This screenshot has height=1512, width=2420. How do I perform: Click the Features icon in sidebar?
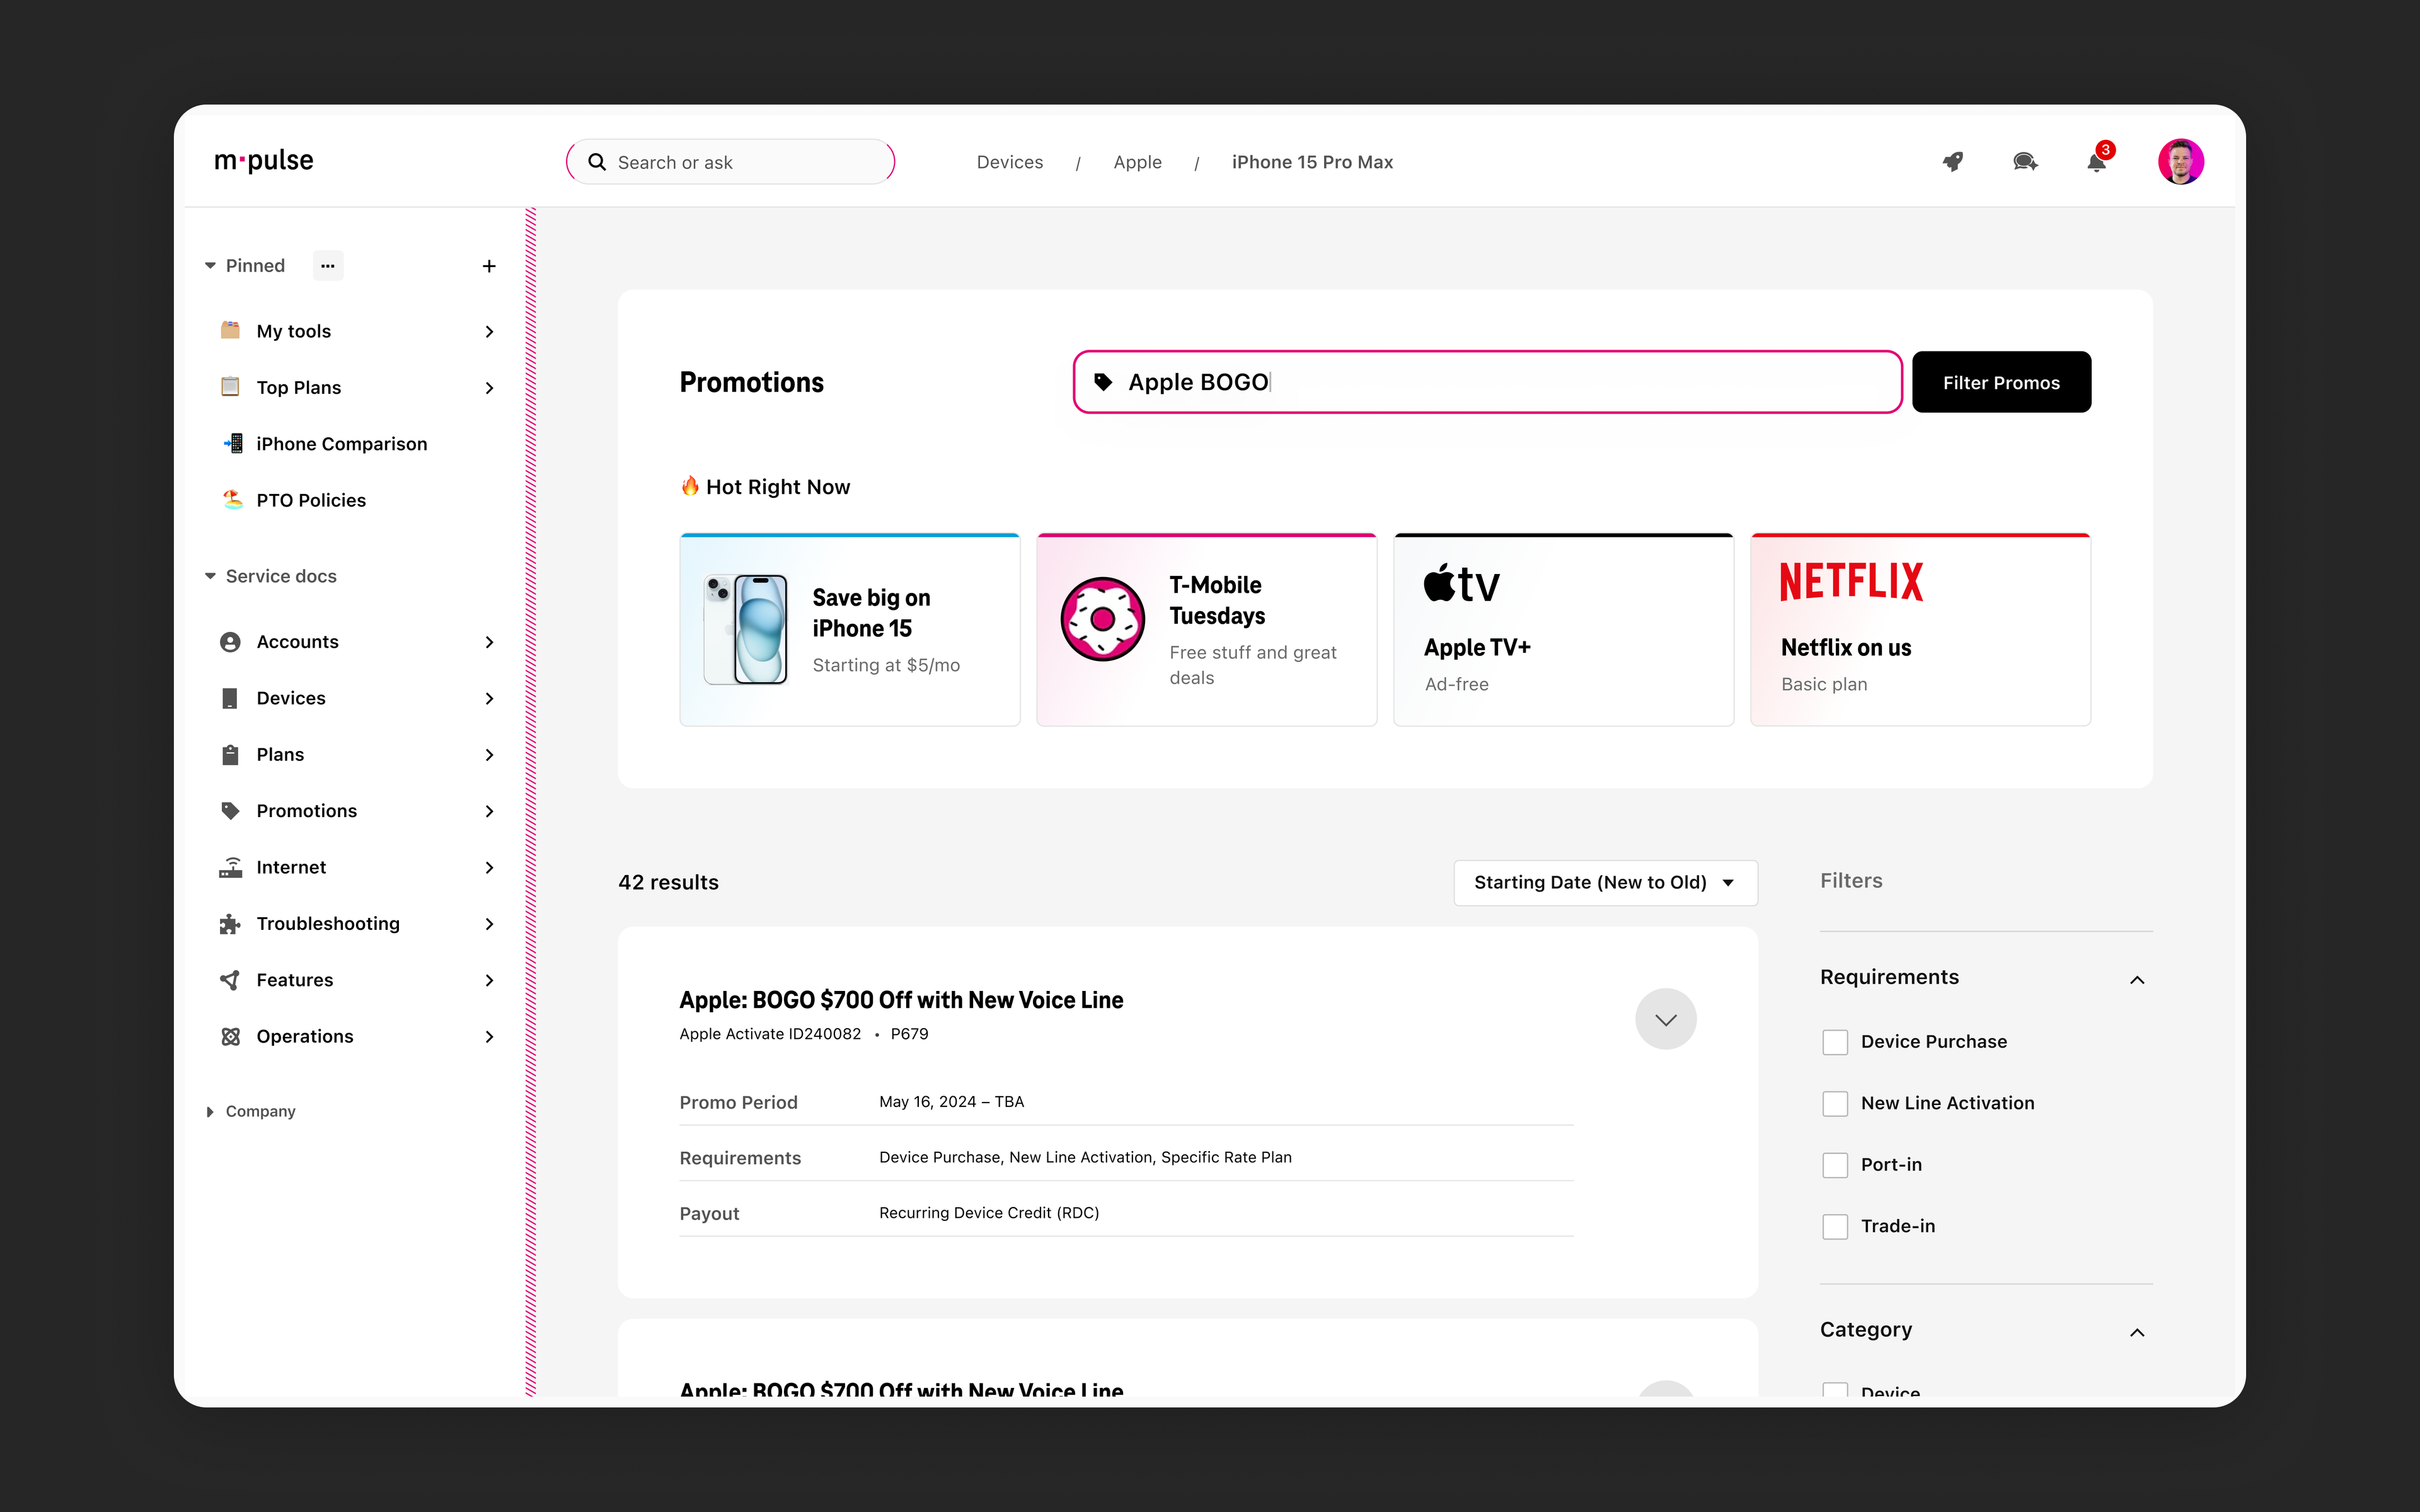coord(230,980)
